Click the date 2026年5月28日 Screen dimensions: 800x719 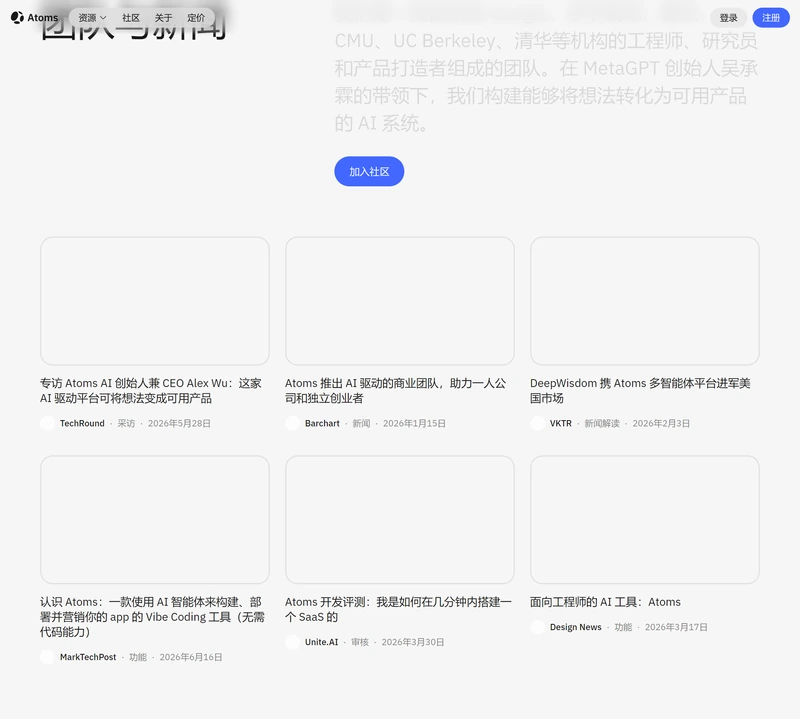click(x=179, y=424)
